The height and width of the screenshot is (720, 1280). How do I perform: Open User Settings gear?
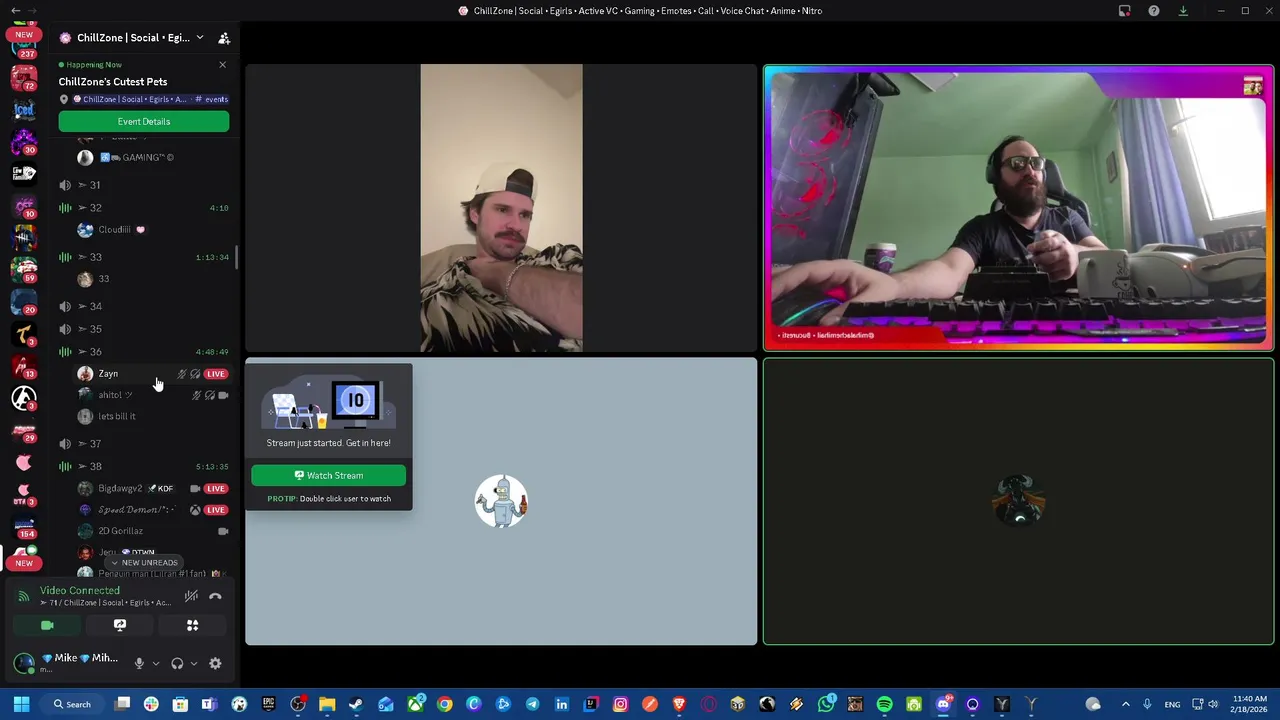click(215, 663)
